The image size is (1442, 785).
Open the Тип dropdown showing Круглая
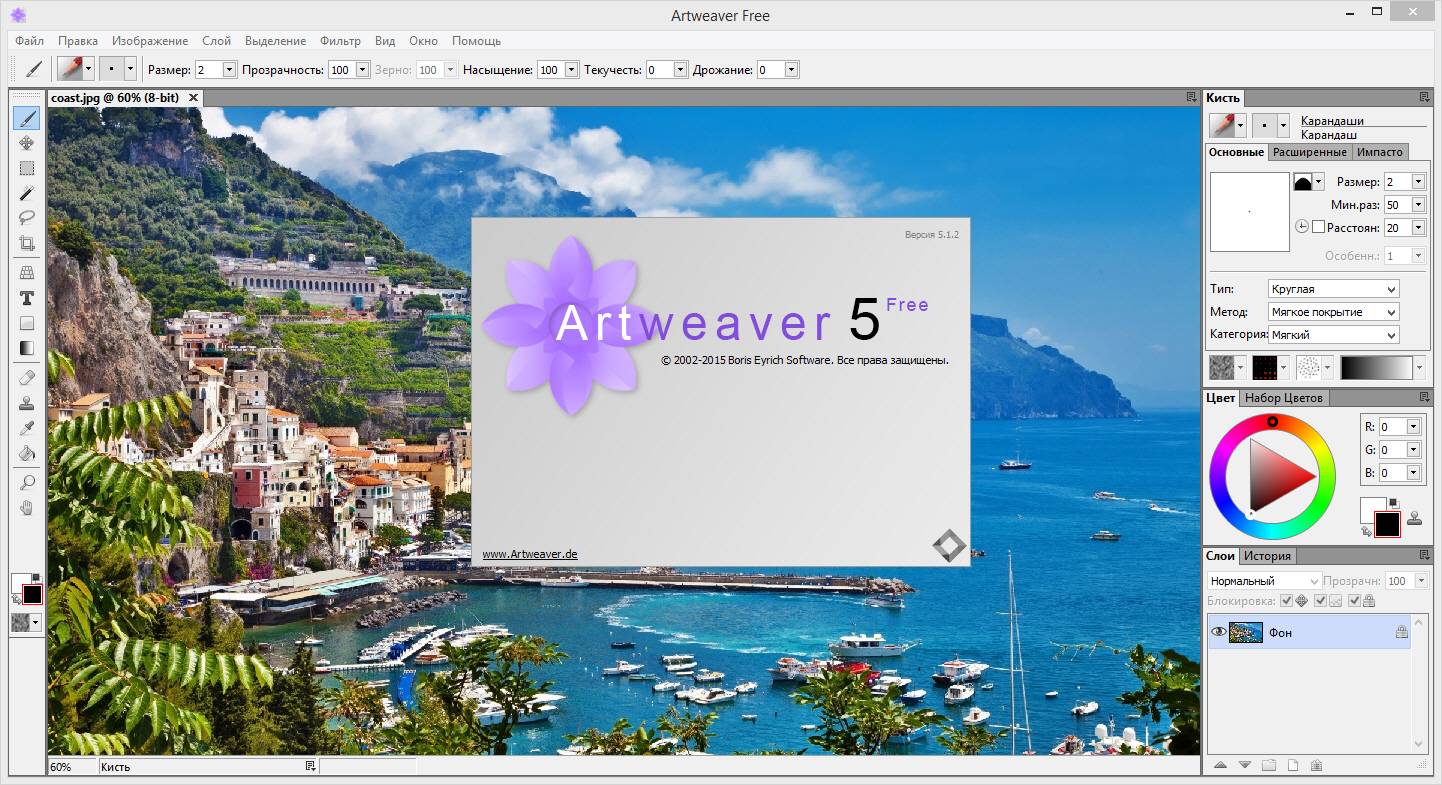[1333, 289]
